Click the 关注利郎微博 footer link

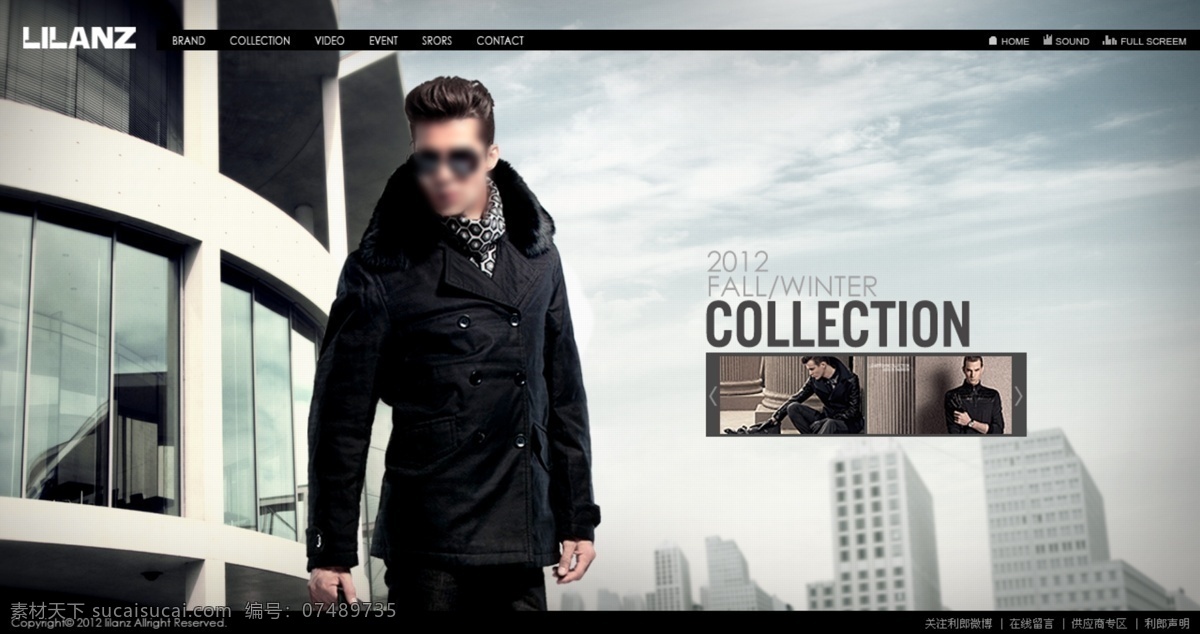[x=958, y=624]
